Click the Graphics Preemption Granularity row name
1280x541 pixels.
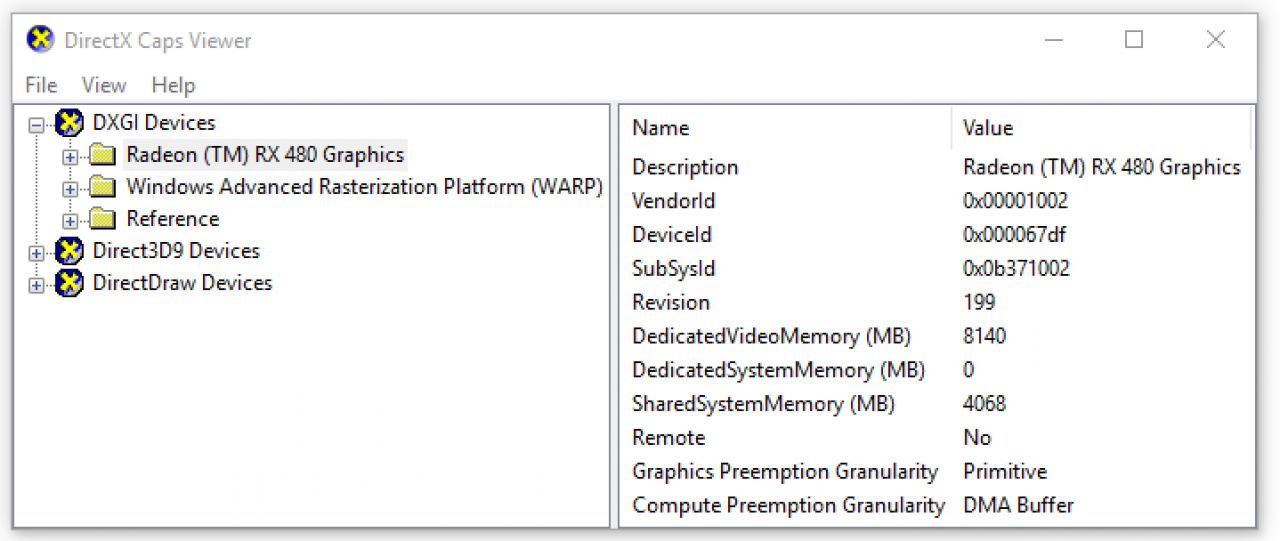click(x=785, y=472)
